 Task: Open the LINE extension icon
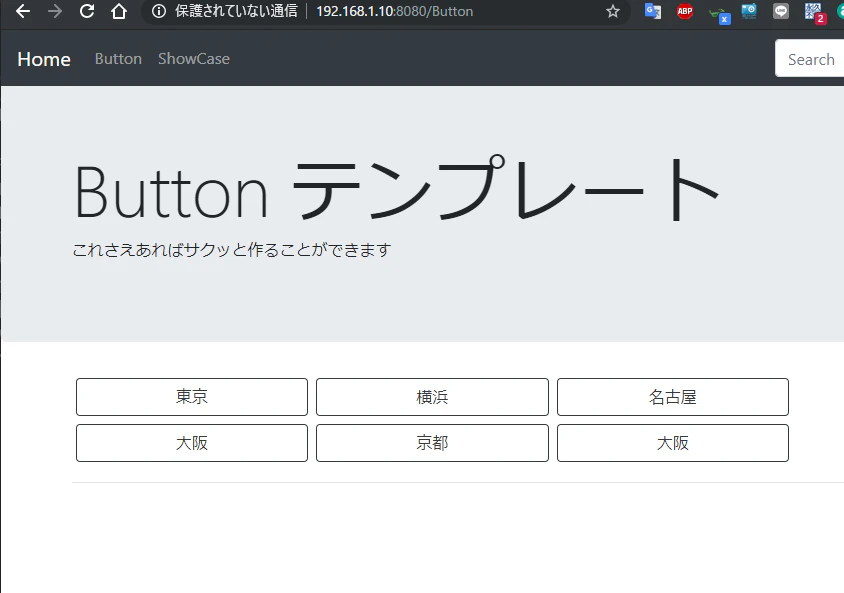[x=780, y=11]
